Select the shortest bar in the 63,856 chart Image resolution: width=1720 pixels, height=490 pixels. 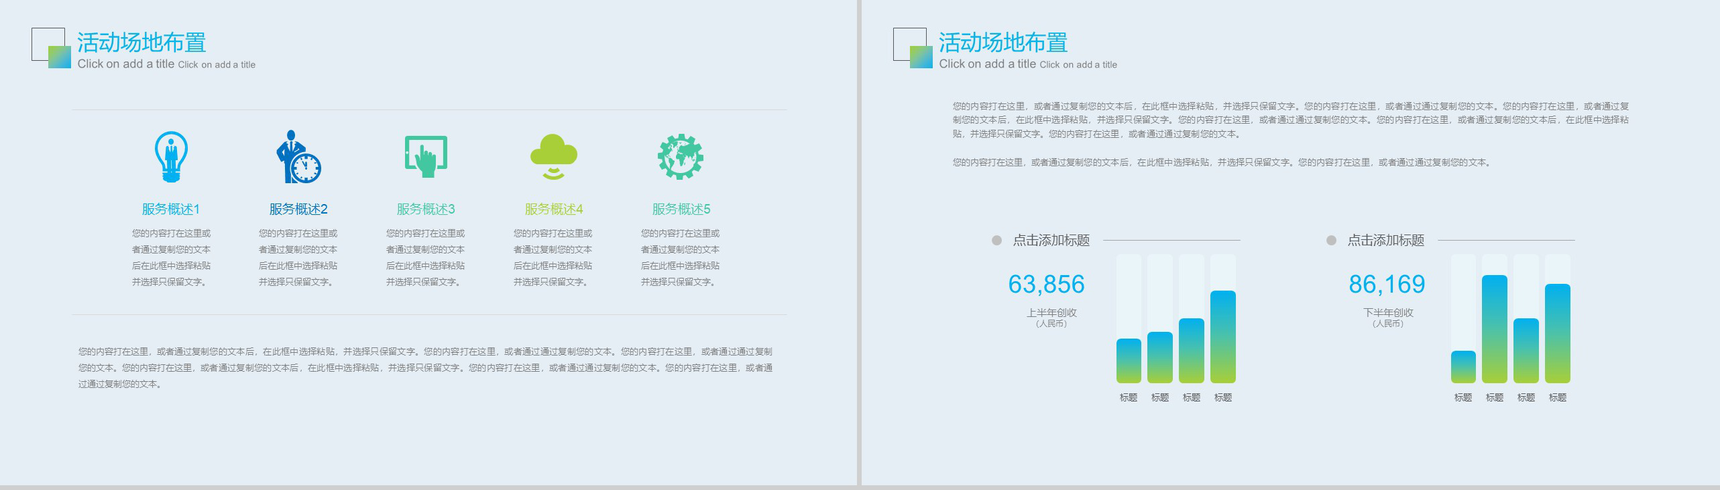coord(1128,361)
